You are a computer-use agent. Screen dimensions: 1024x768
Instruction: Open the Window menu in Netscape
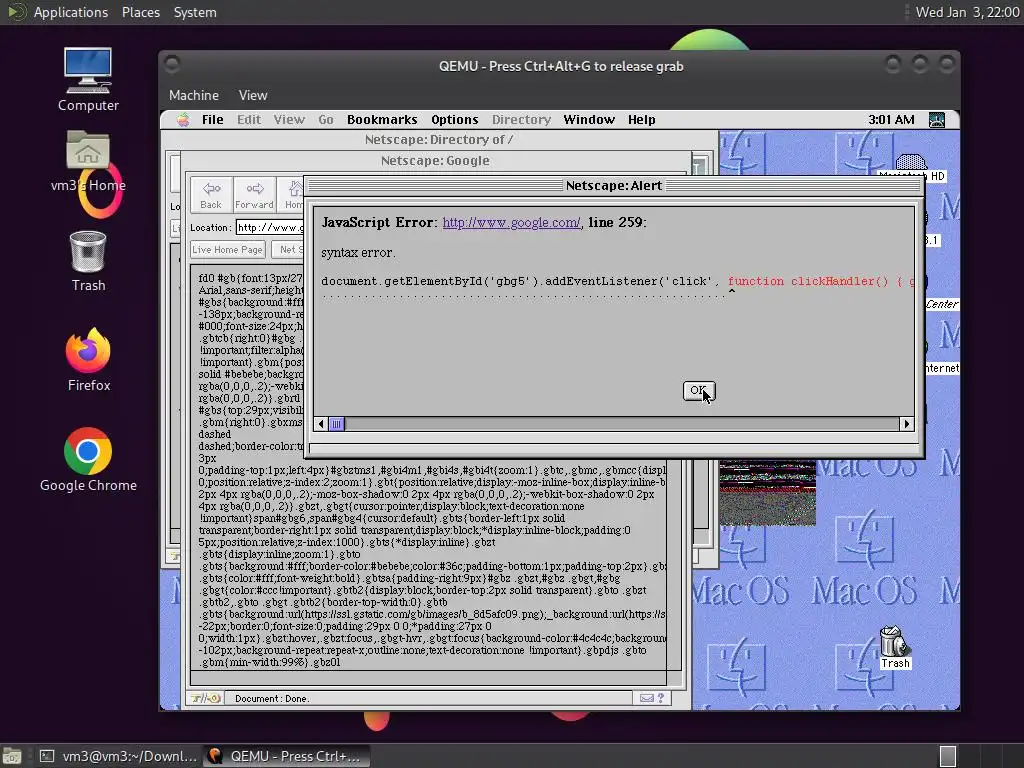[589, 120]
